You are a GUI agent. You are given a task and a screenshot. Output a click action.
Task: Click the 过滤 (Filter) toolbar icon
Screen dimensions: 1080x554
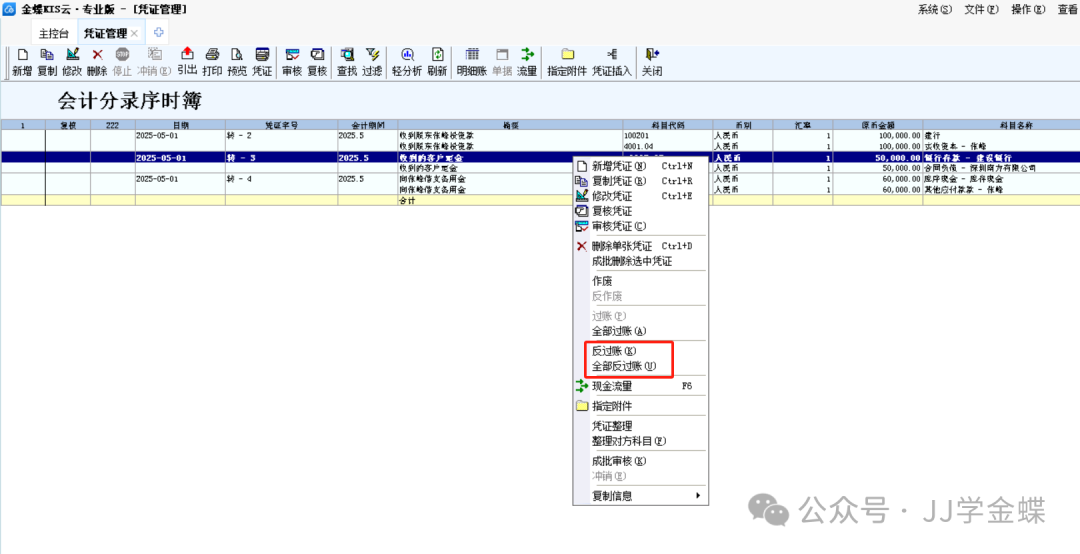372,61
